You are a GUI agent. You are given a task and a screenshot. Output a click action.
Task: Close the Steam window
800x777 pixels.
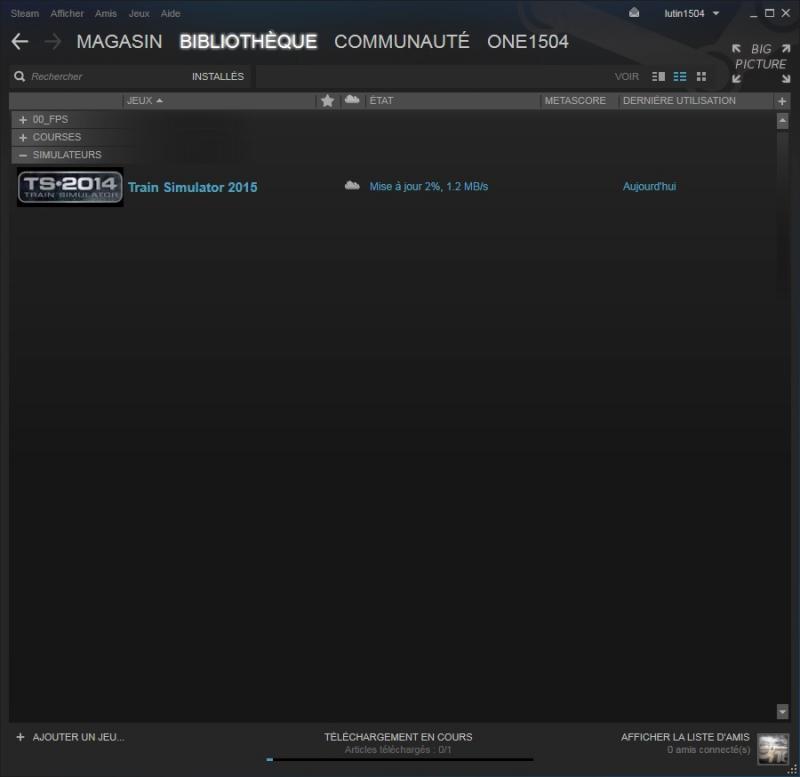(786, 13)
